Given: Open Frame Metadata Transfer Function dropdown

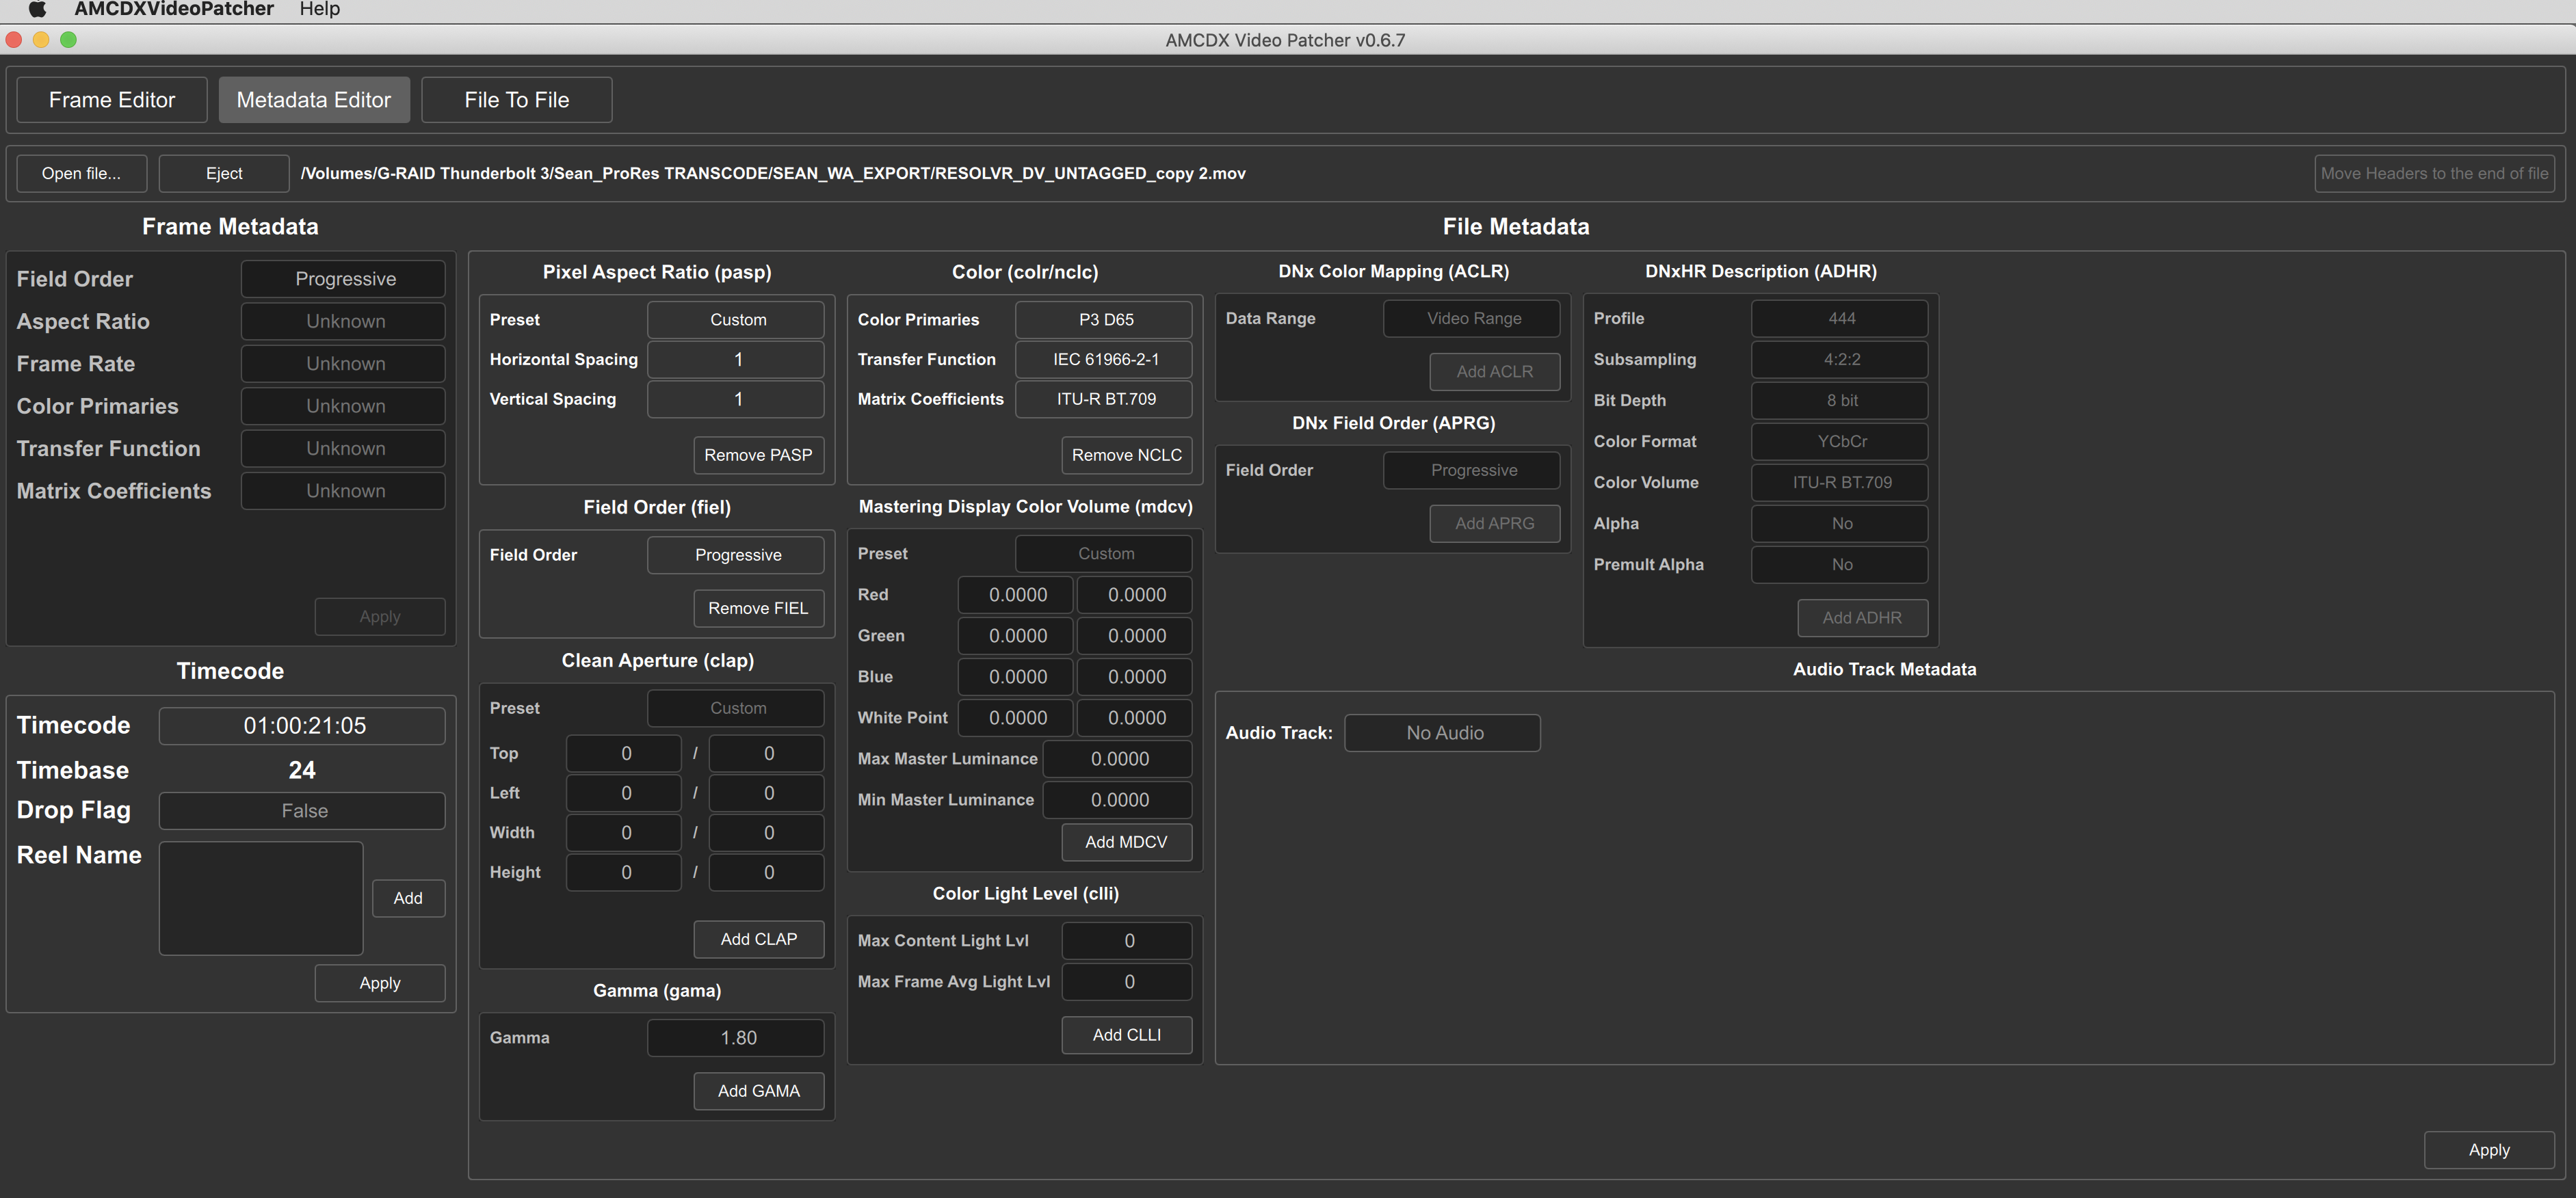Looking at the screenshot, I should coord(343,449).
